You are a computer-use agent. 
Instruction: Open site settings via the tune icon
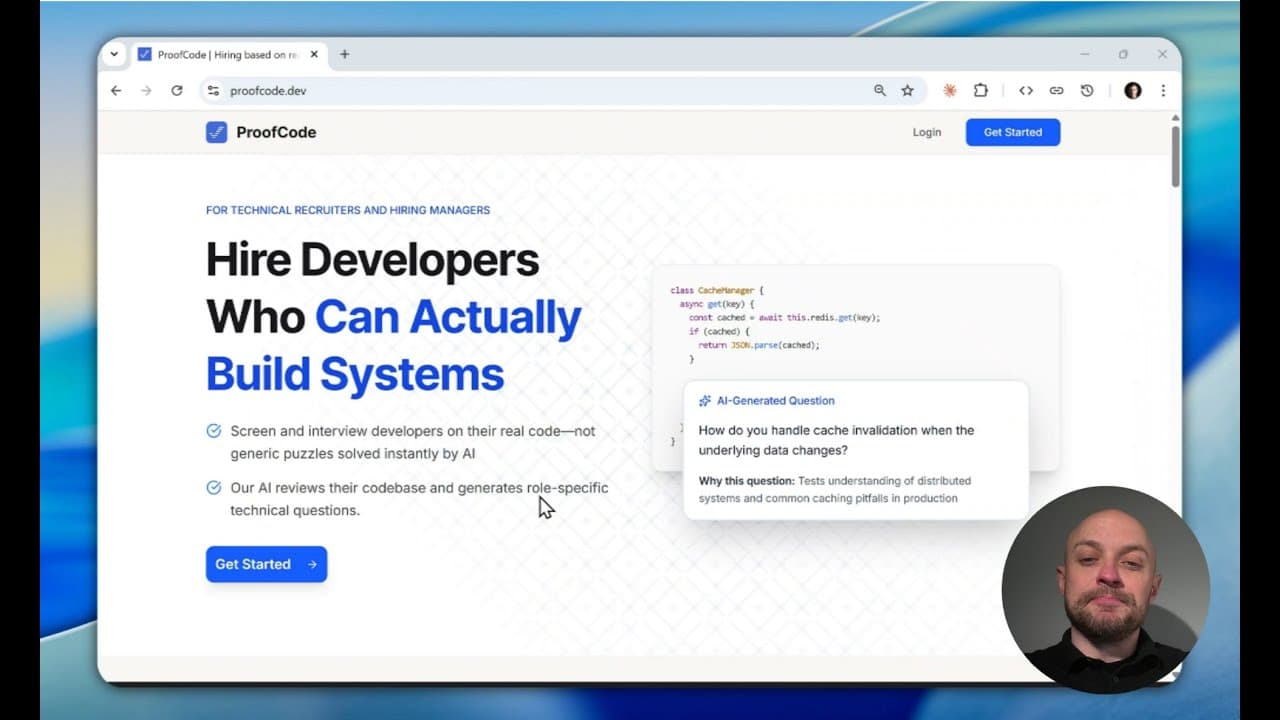point(213,90)
